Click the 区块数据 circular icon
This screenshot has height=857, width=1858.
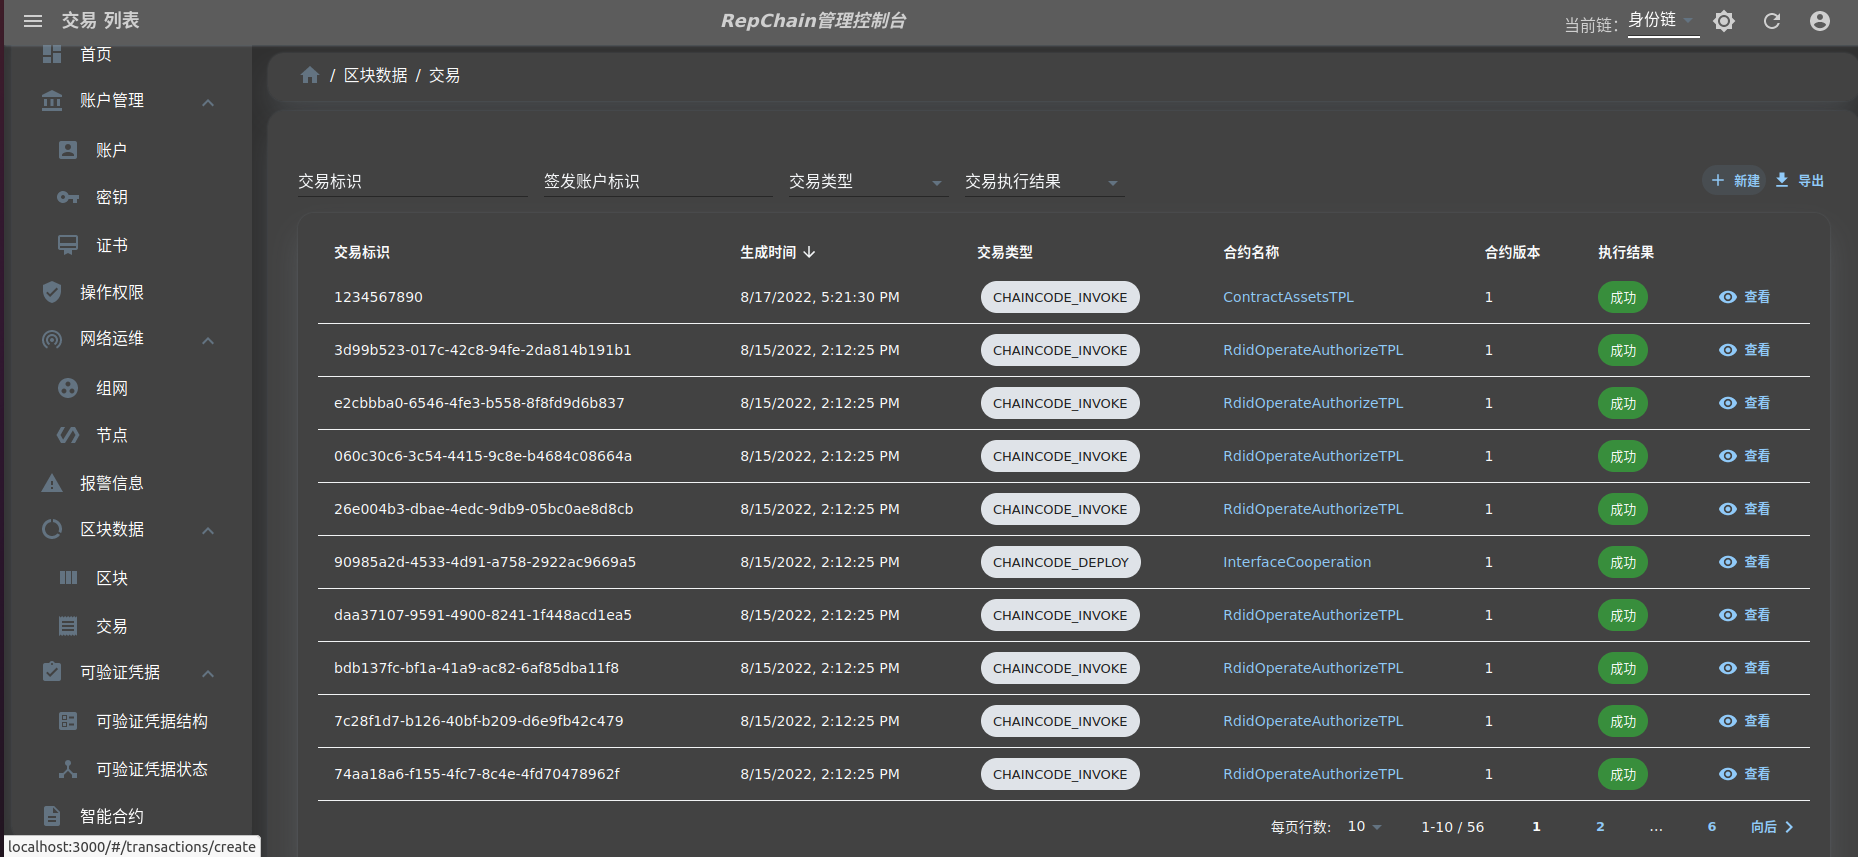(x=52, y=529)
